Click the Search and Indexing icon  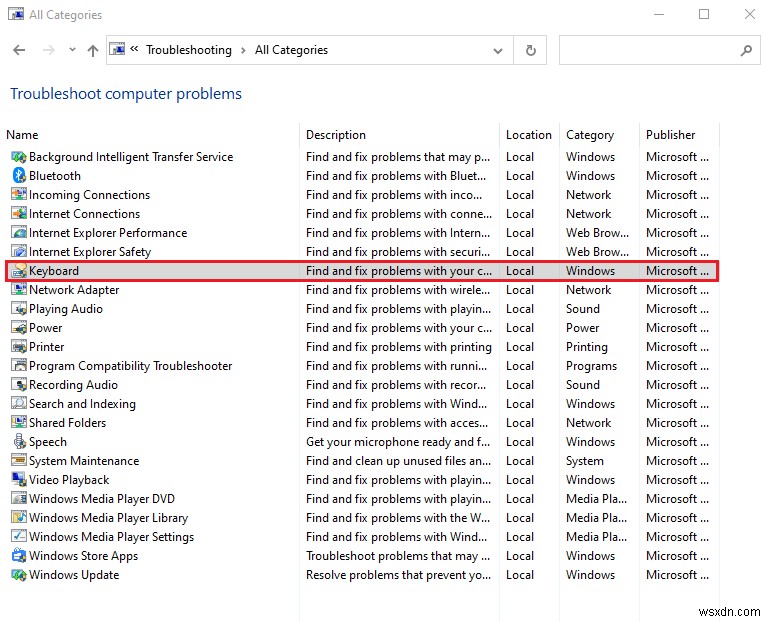coord(19,404)
